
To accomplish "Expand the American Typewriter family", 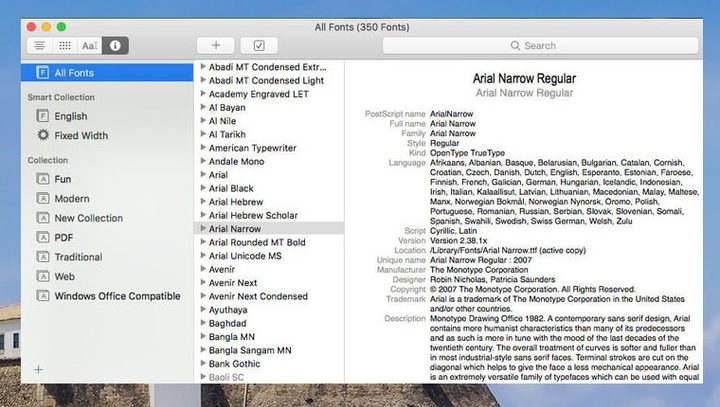I will point(203,147).
